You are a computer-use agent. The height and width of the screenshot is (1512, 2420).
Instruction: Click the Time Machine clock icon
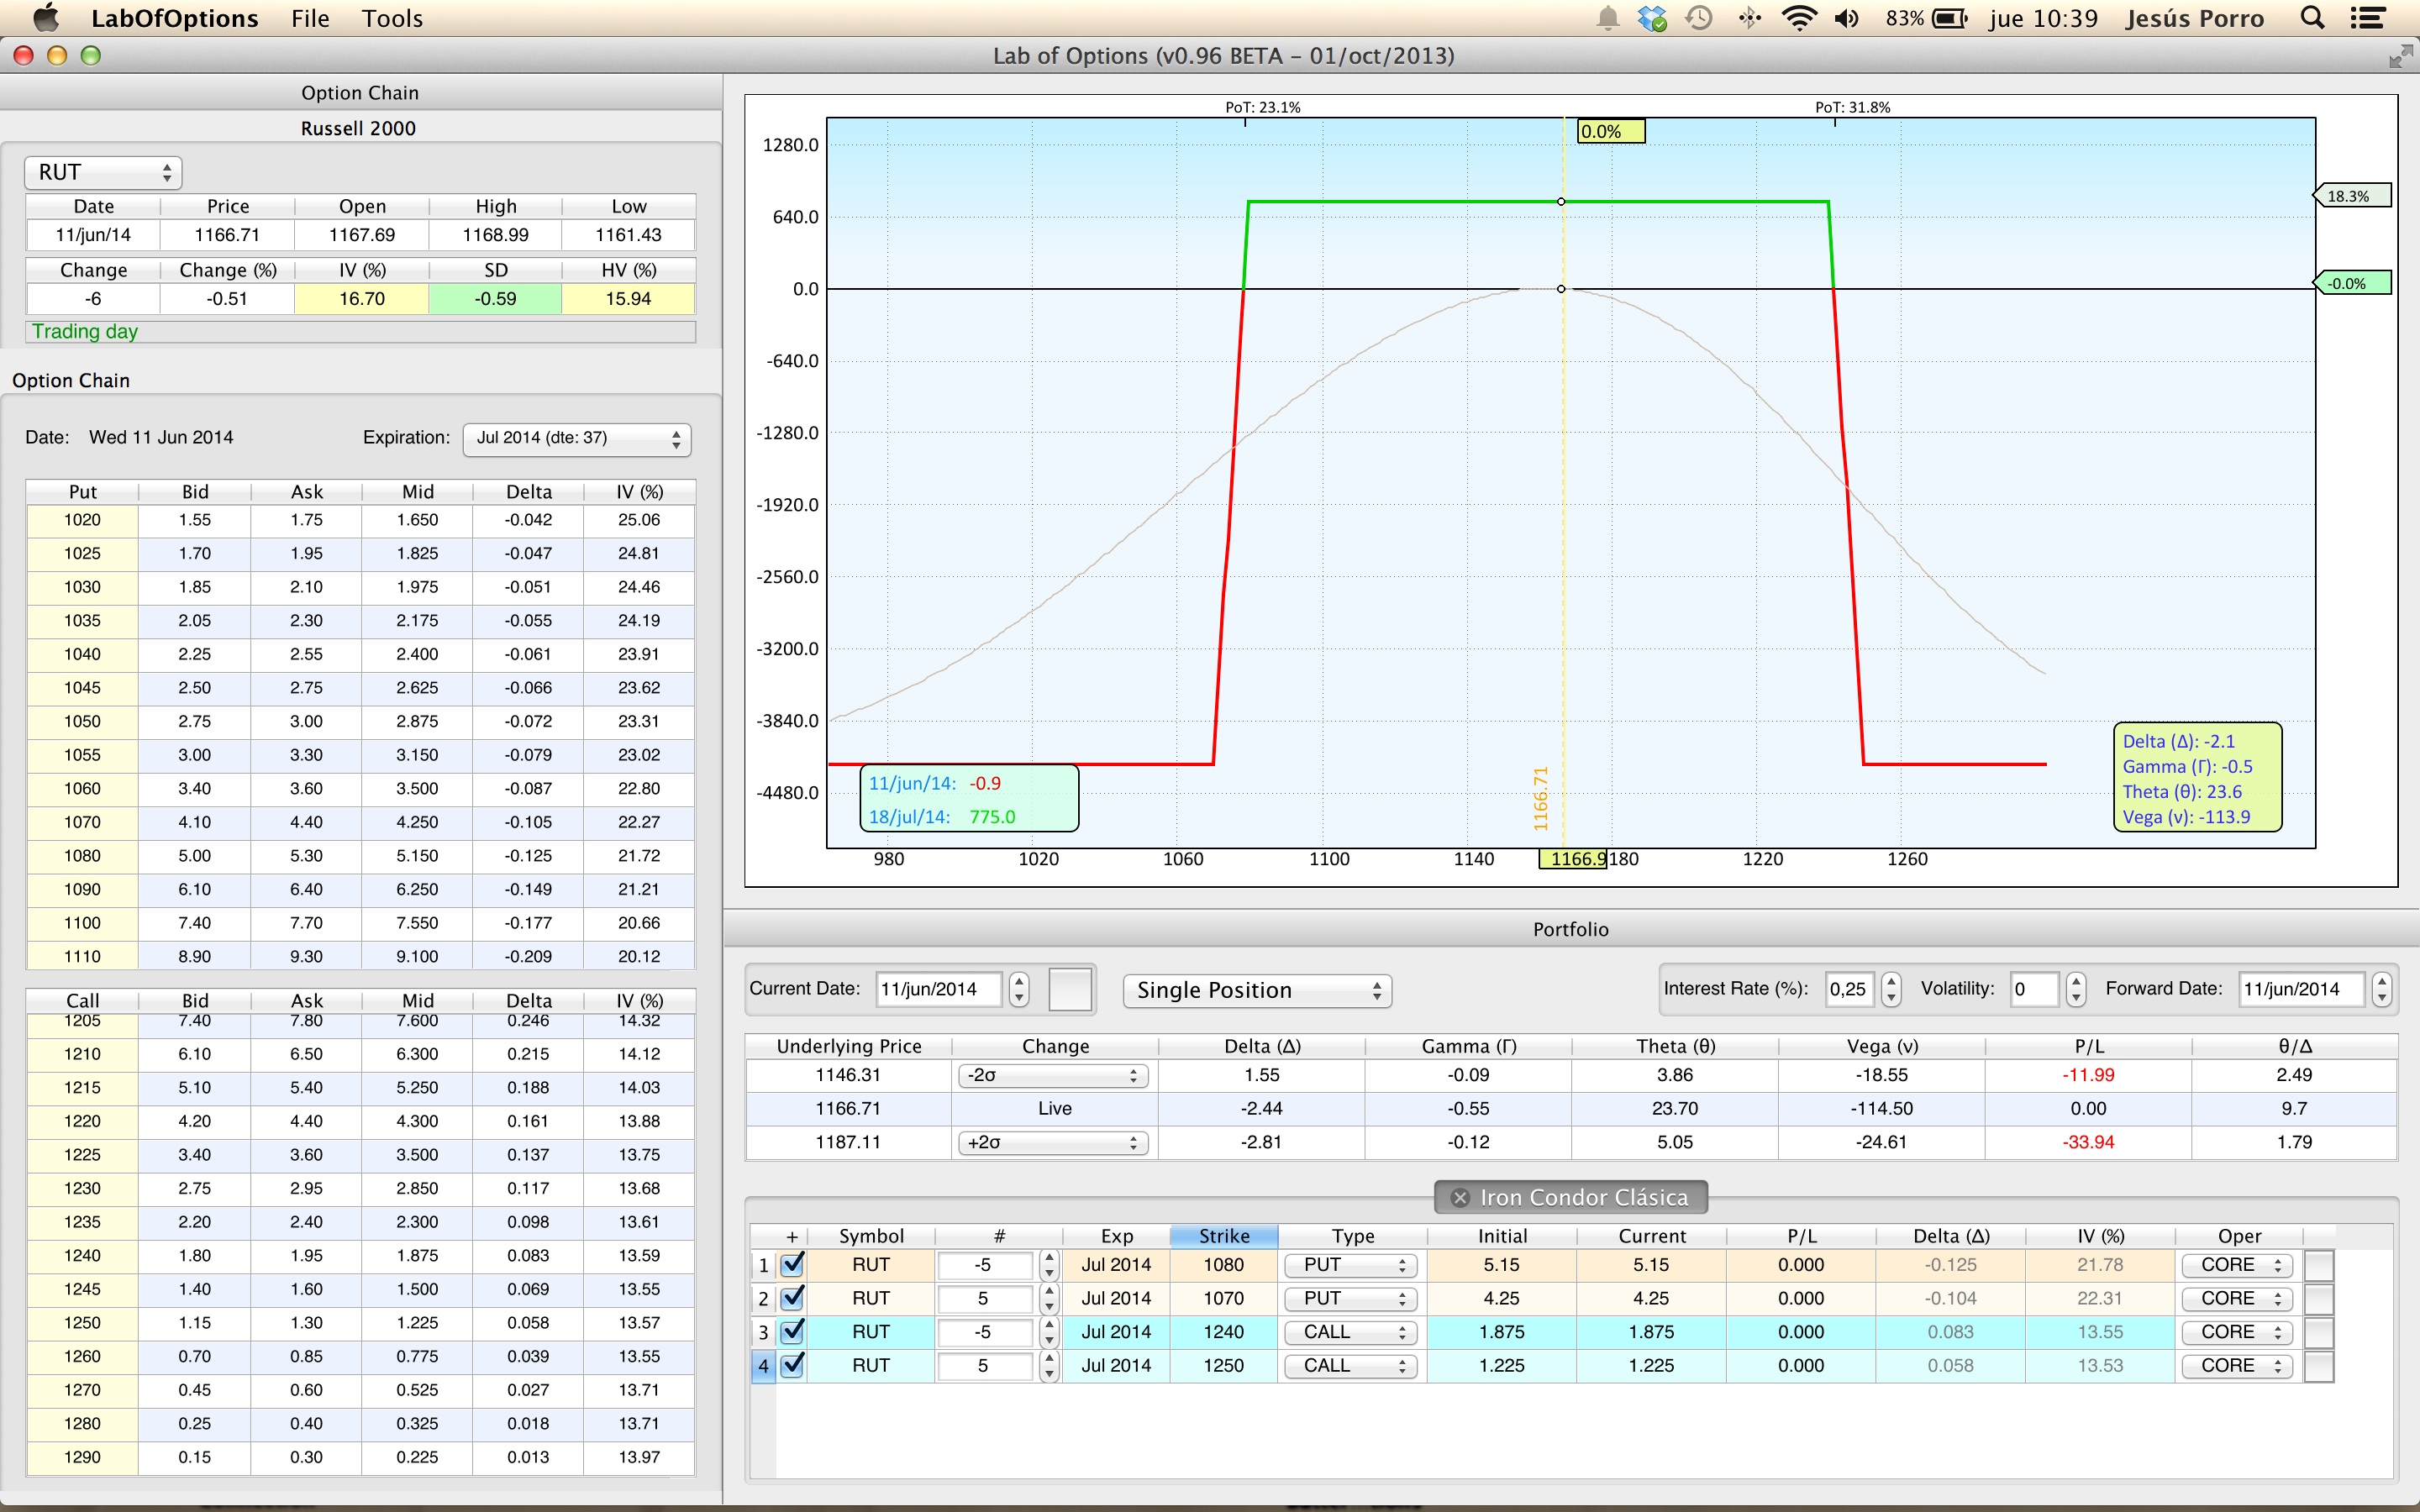(x=1698, y=18)
